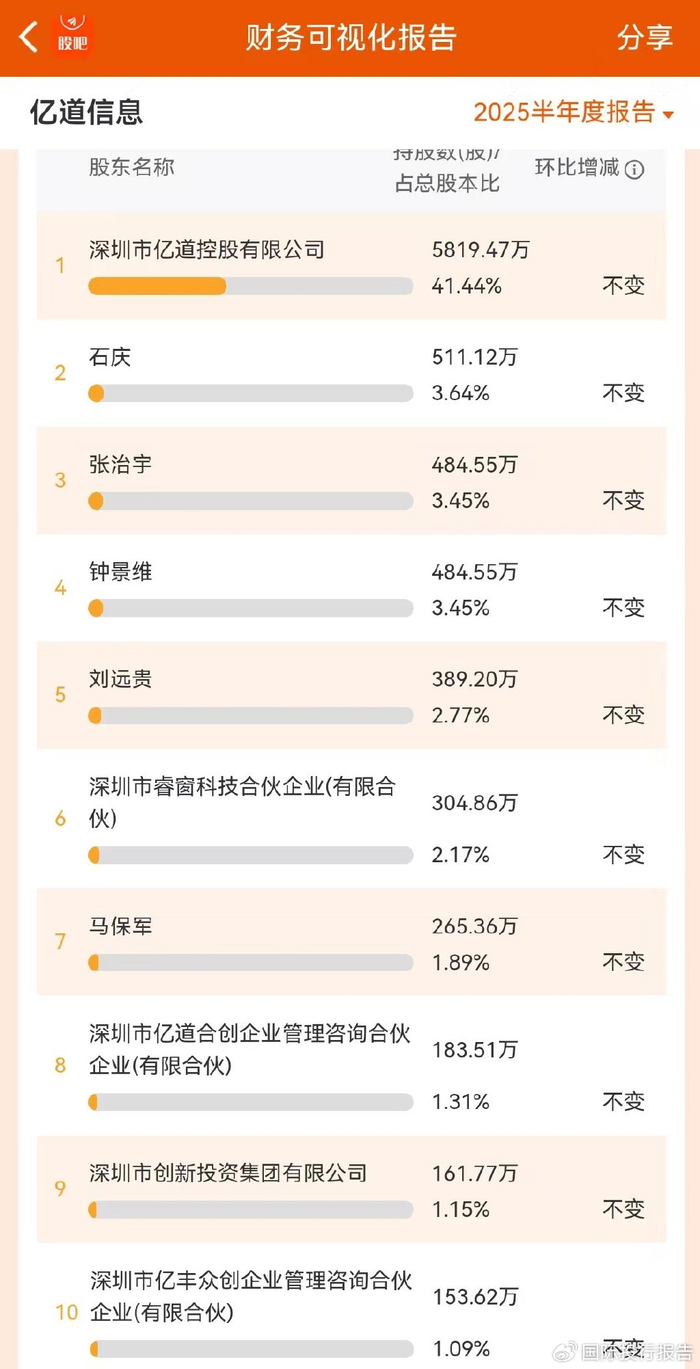This screenshot has width=700, height=1369.
Task: Tap the 41.44% orange progress bar
Action: coord(157,286)
